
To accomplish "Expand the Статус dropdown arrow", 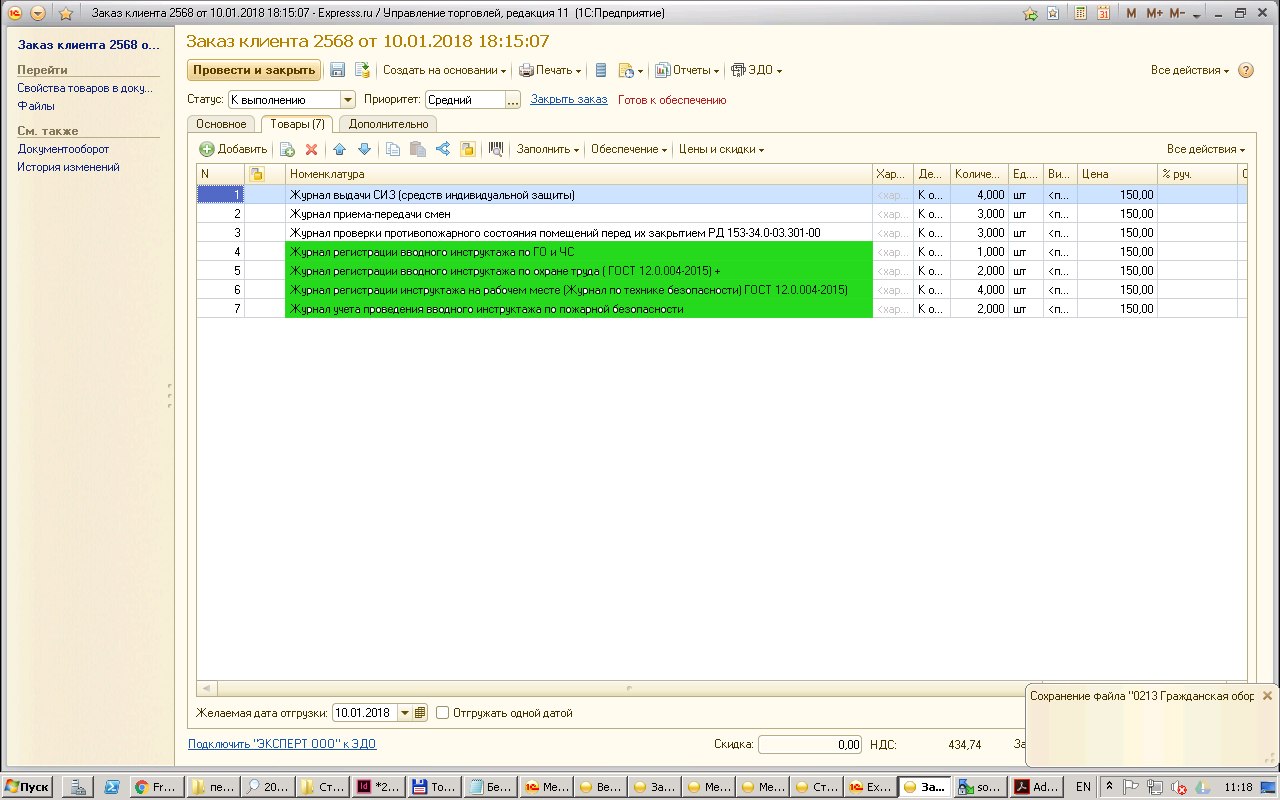I will coord(348,100).
